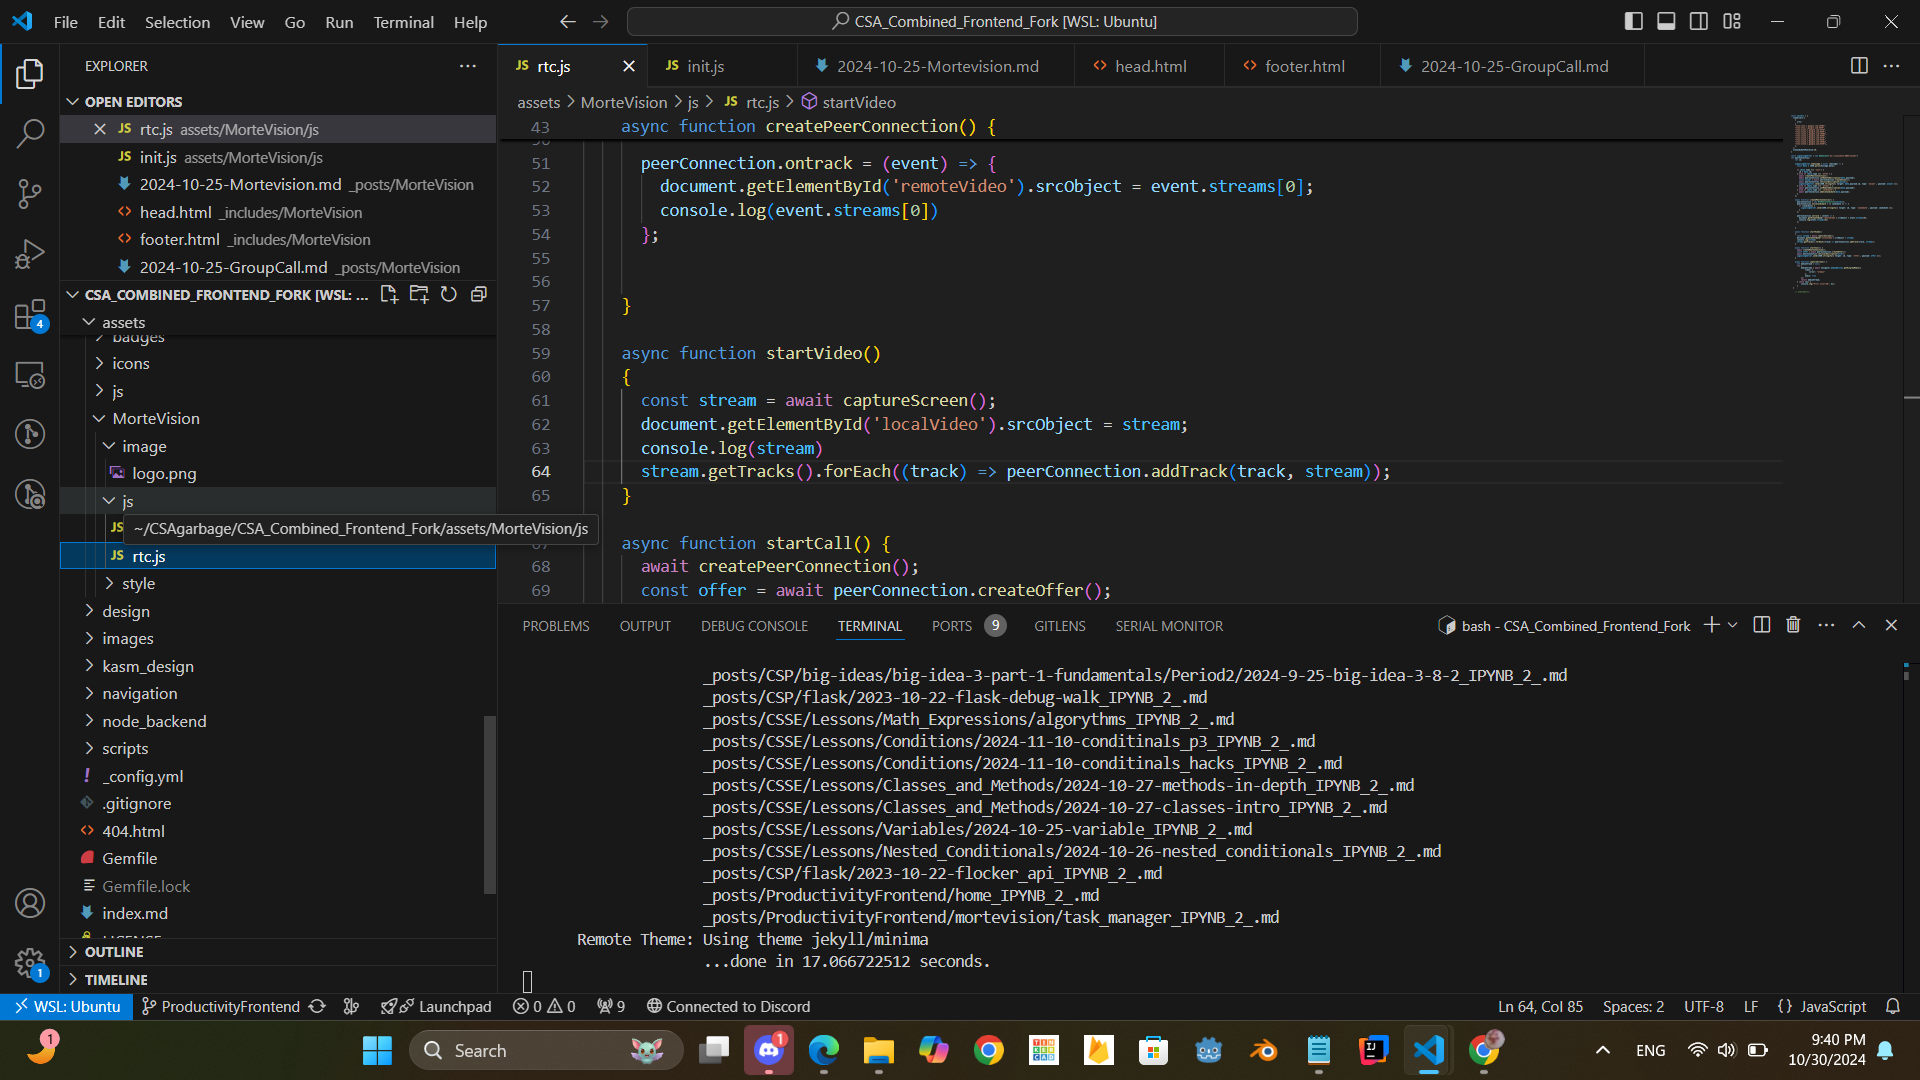Viewport: 1920px width, 1080px height.
Task: Click the taskbar Search box
Action: pos(546,1050)
